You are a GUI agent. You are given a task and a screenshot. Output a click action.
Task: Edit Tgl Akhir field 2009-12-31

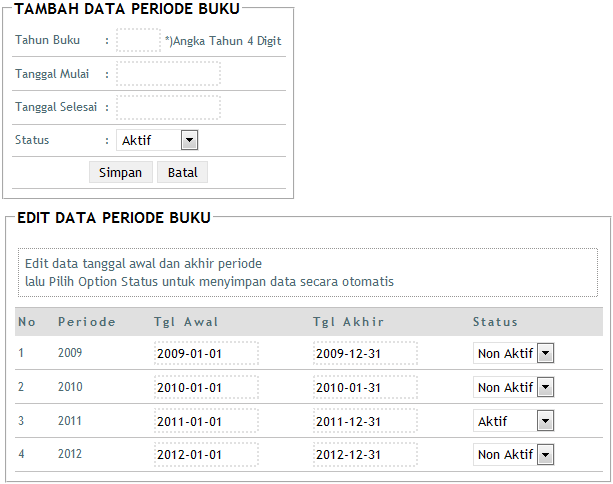tap(365, 353)
